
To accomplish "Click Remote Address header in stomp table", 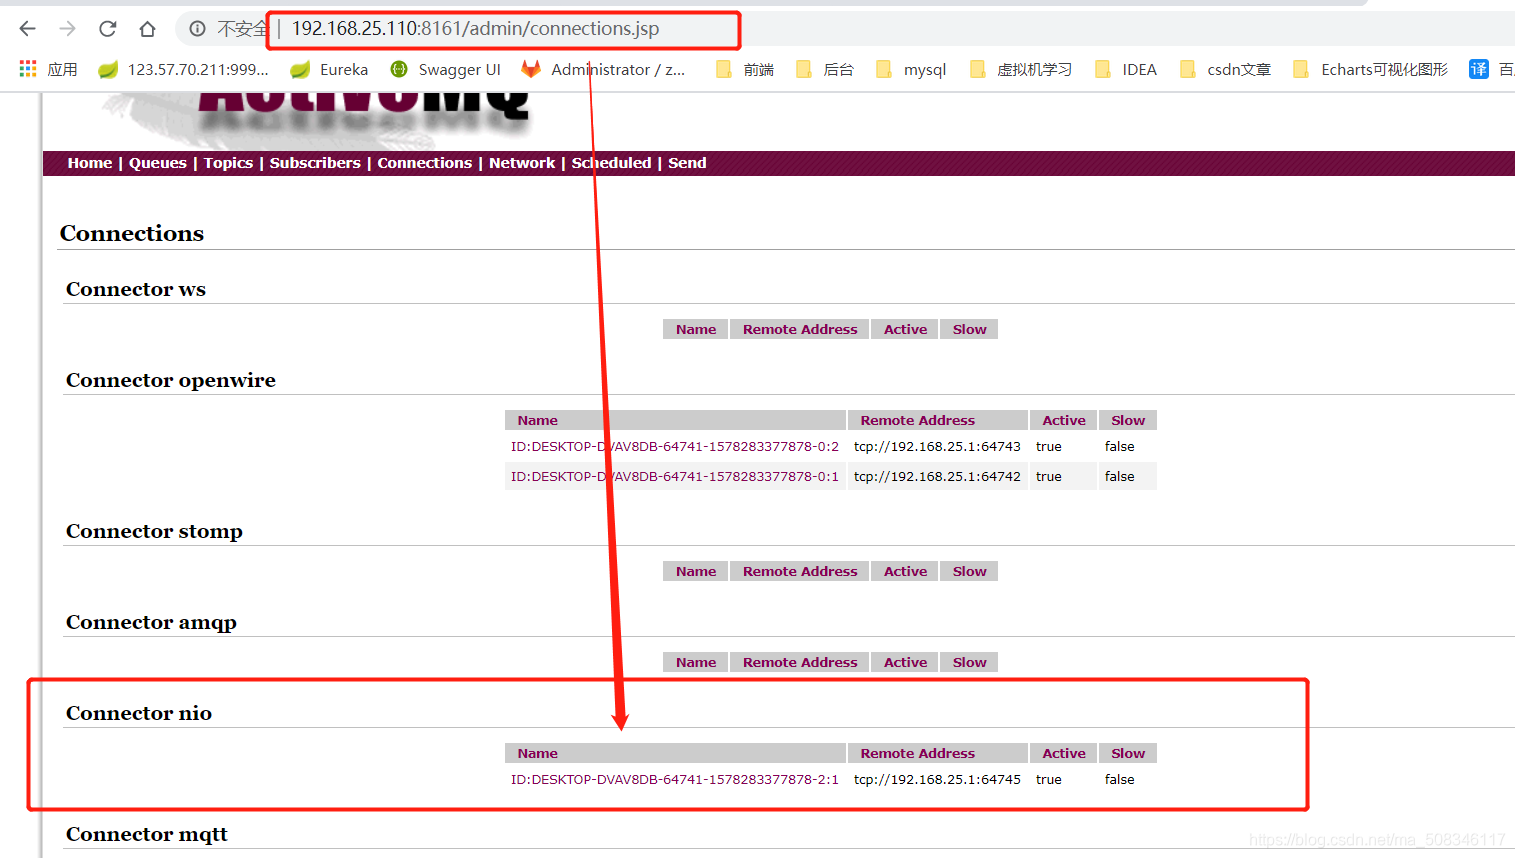I will (x=800, y=572).
